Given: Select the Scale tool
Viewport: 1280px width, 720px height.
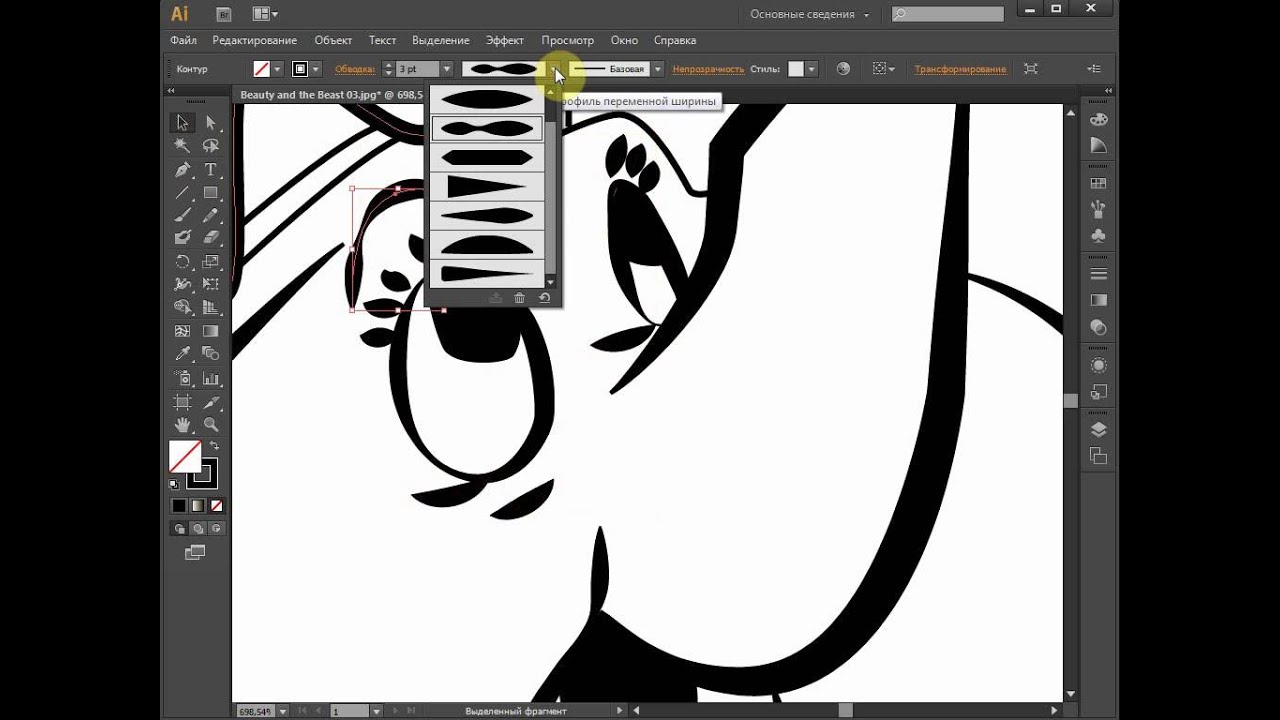Looking at the screenshot, I should [211, 262].
